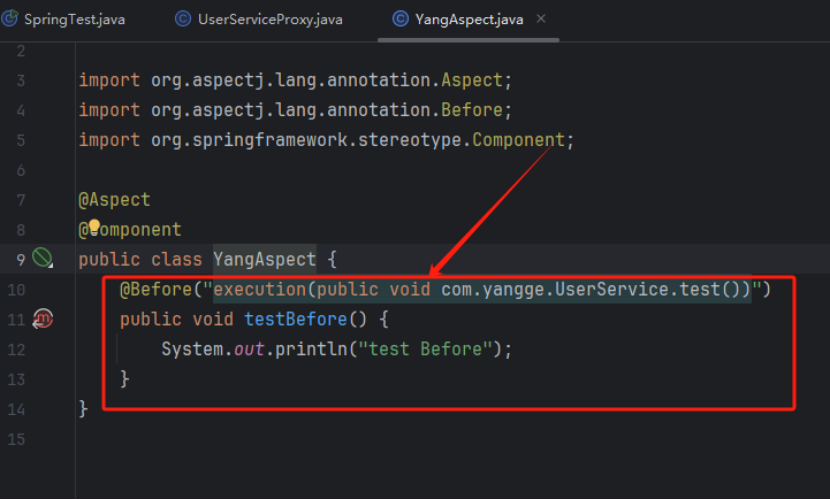Viewport: 830px width, 500px height.
Task: Click the green gutter icon on line 9
Action: click(42, 258)
